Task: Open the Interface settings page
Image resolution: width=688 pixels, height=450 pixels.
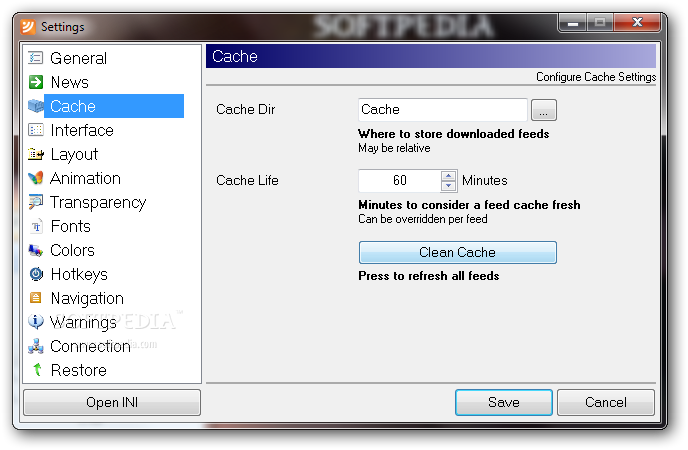Action: coord(82,130)
